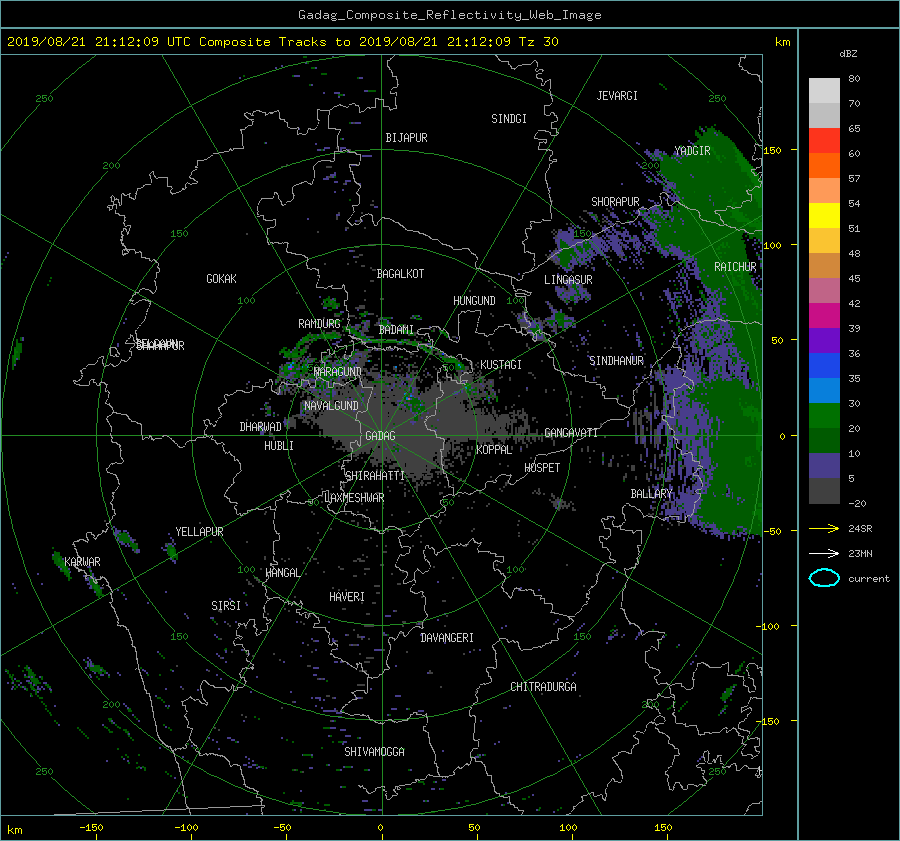Click the BADAMI city label
Screen dimensions: 900x841
point(396,330)
